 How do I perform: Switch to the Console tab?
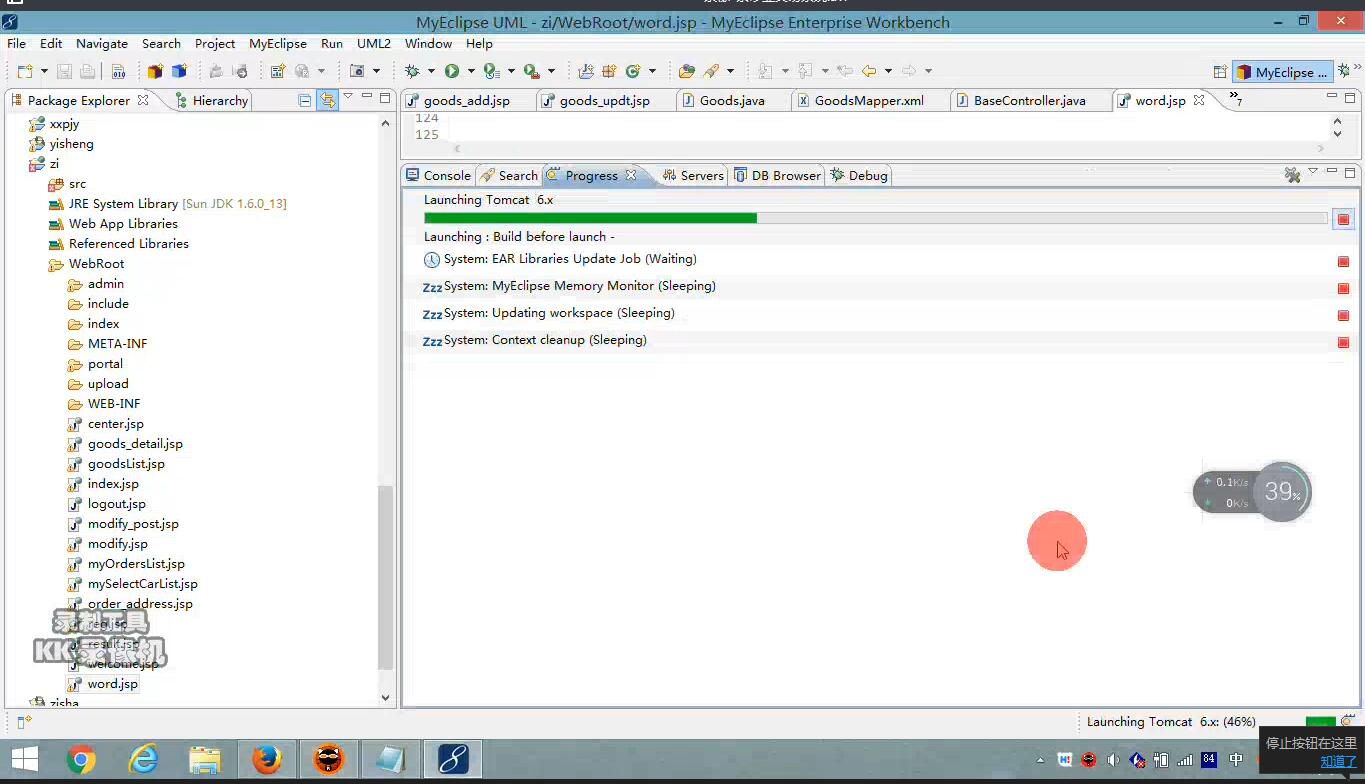pos(438,175)
